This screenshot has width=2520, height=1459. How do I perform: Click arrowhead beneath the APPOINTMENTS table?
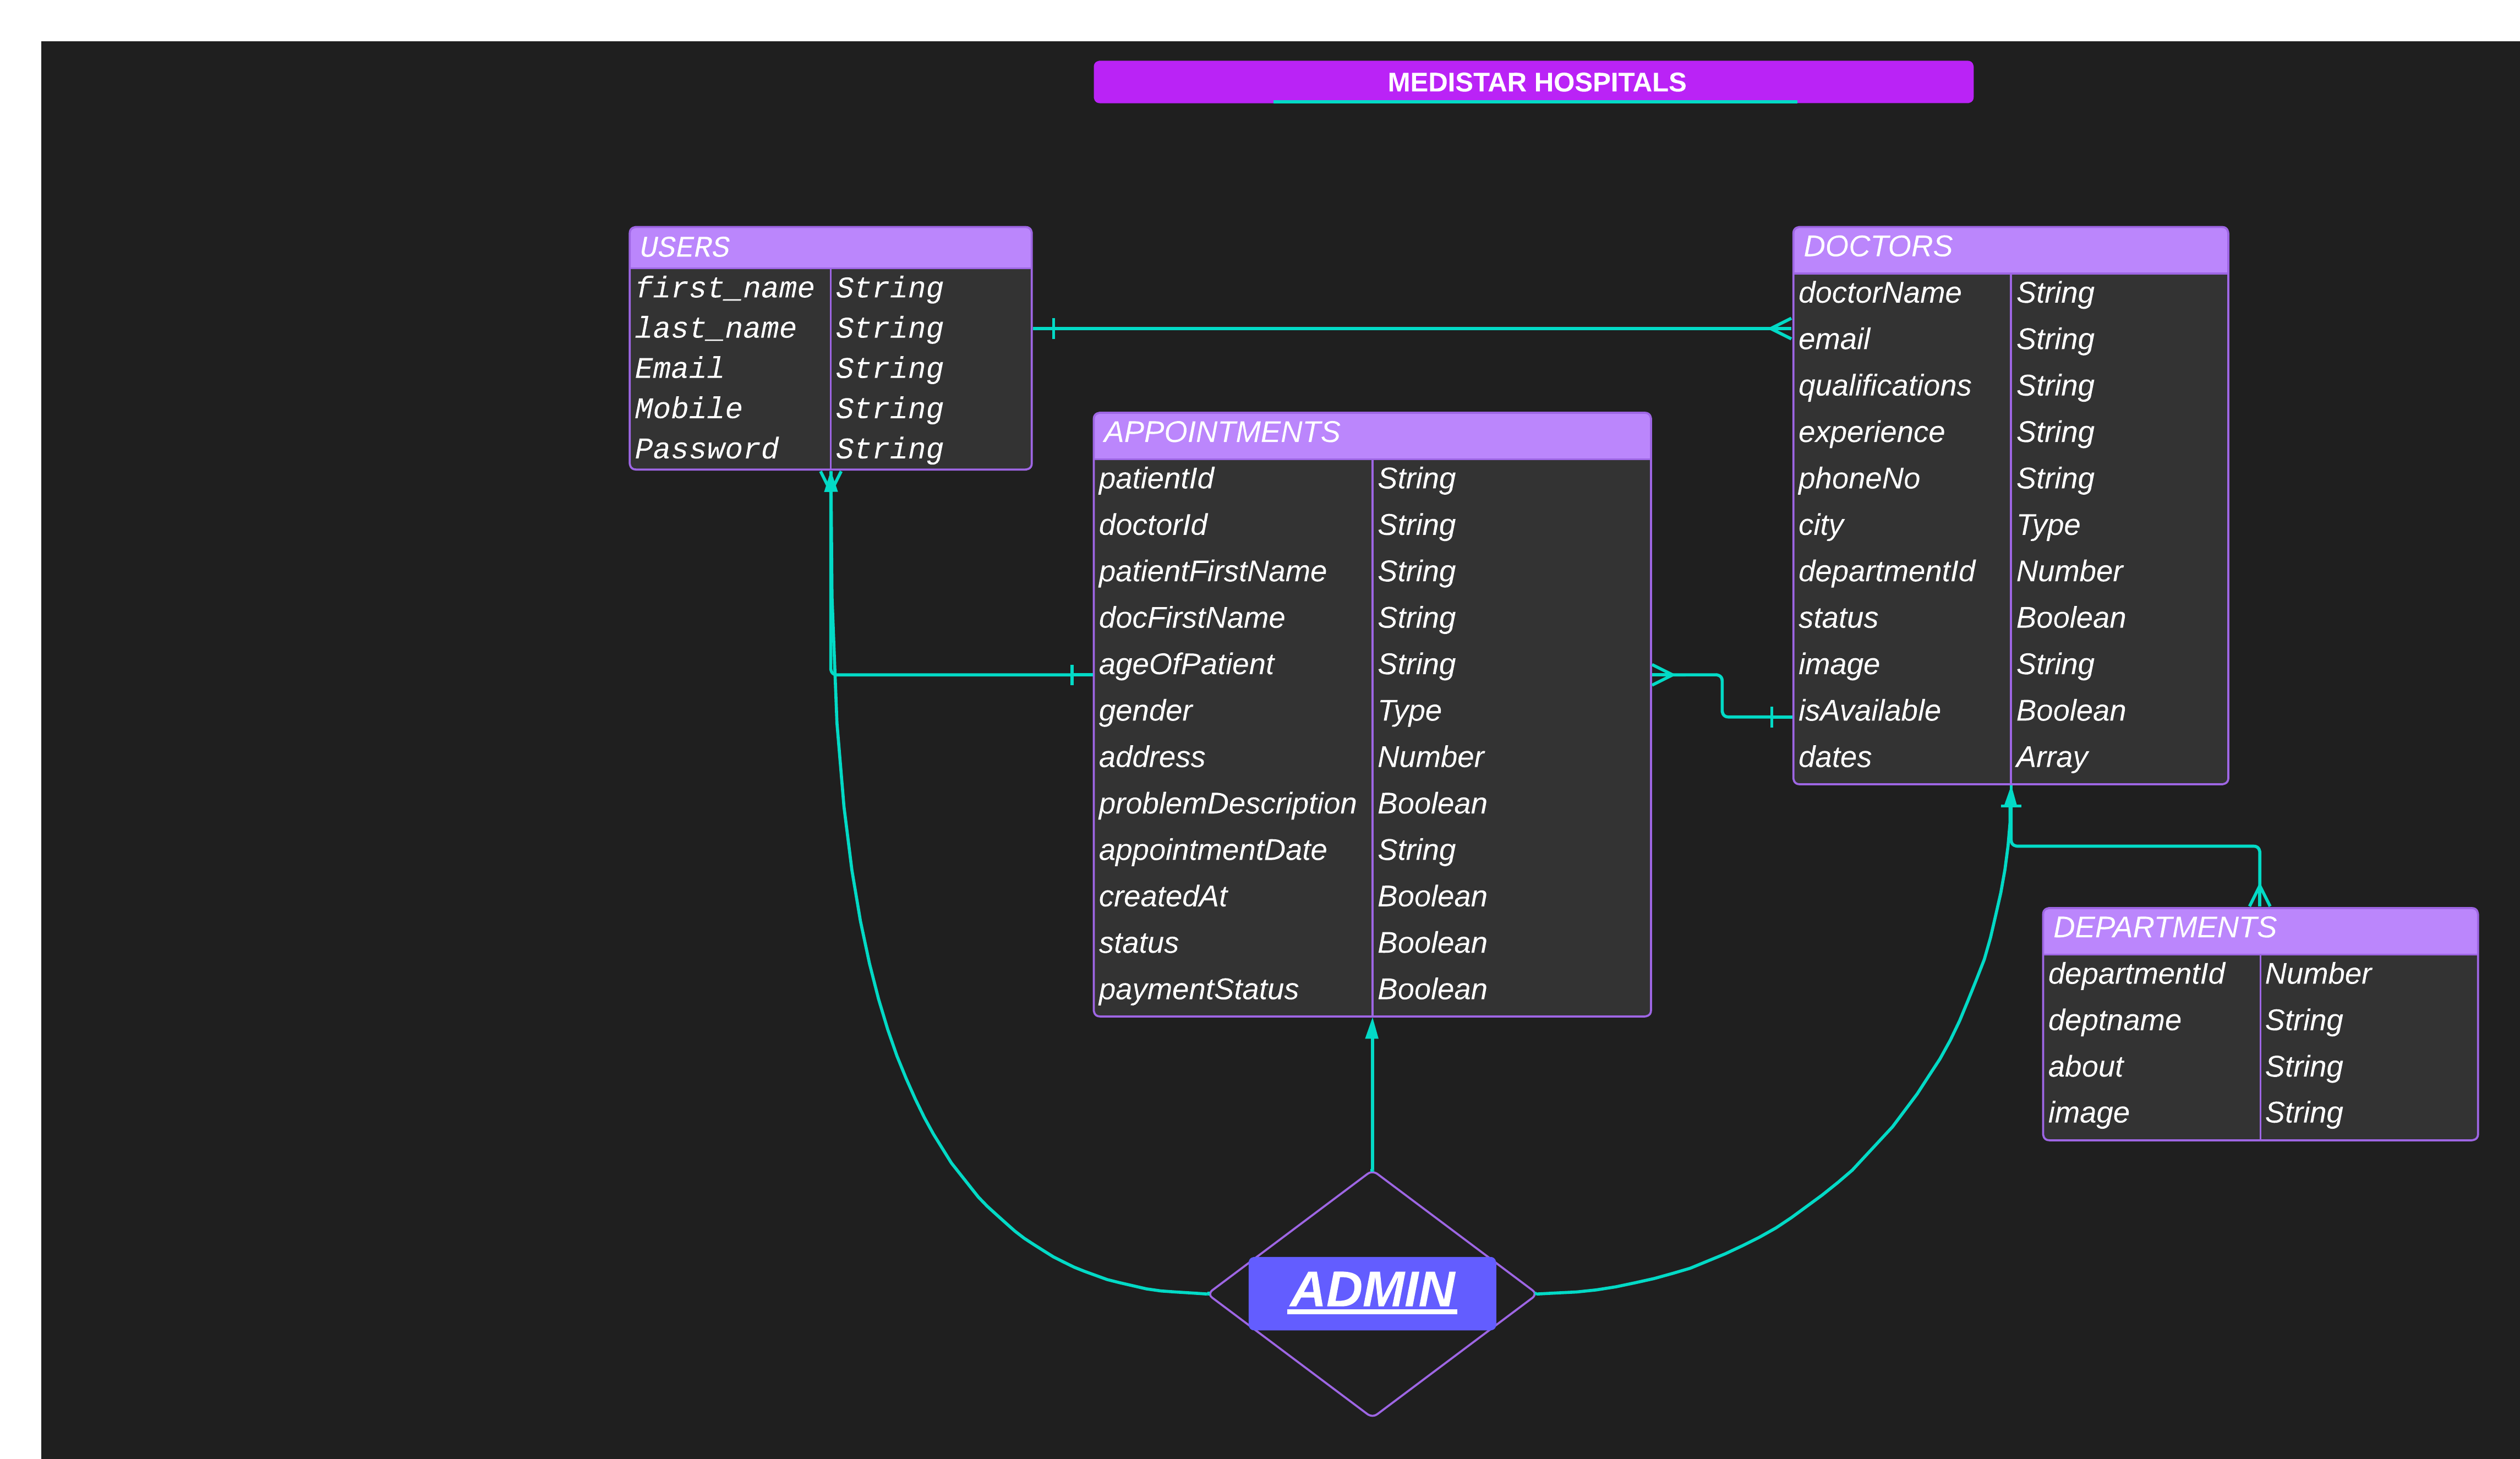pos(1371,1031)
